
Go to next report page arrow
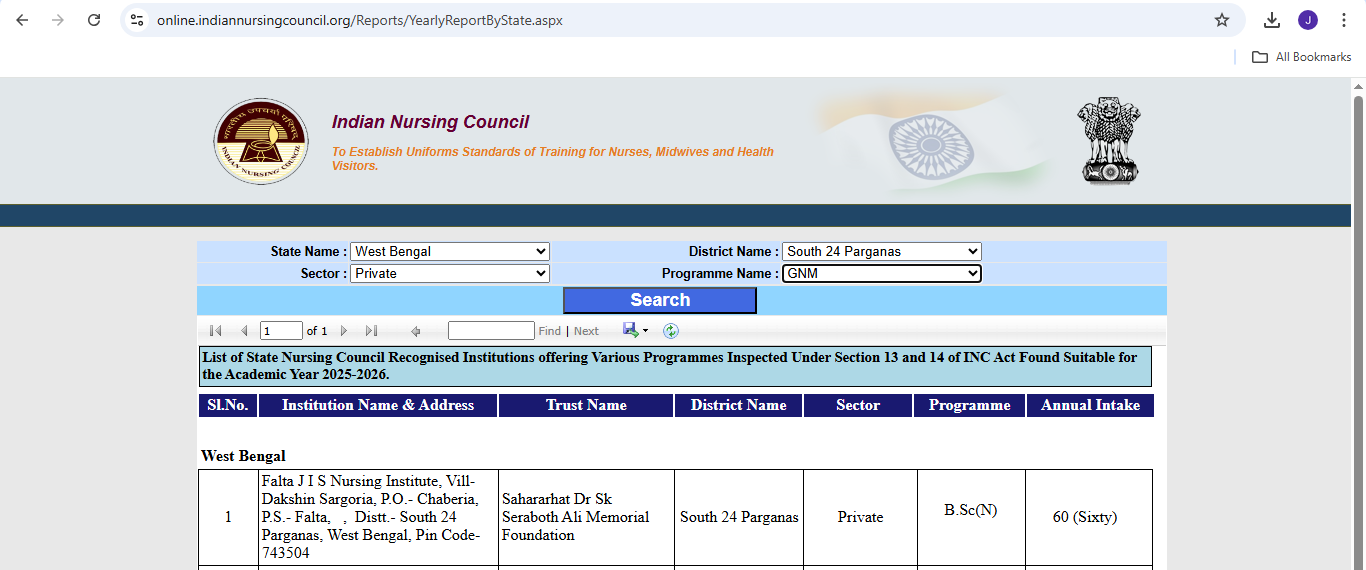(344, 331)
